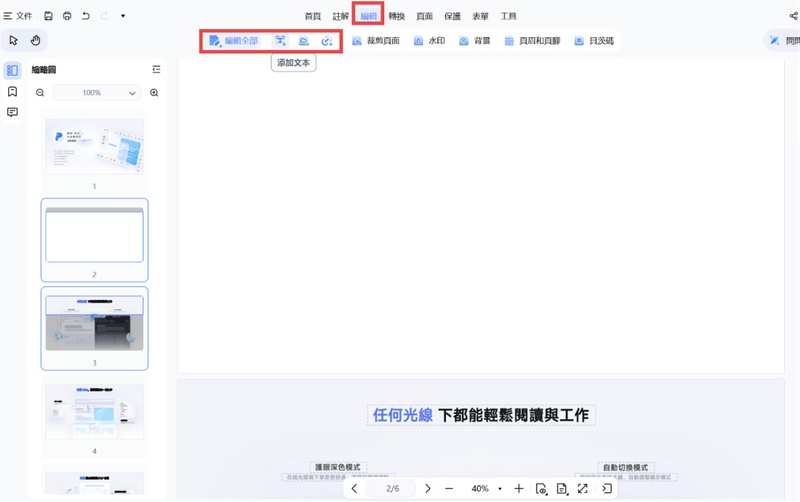Click the Print icon
Viewport: 800px width, 502px height.
tap(67, 16)
